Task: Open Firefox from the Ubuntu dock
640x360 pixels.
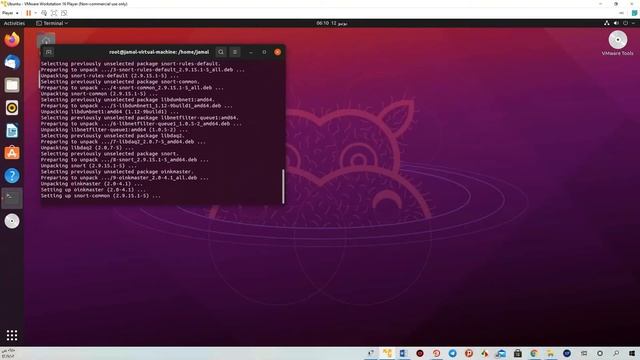Action: point(12,40)
